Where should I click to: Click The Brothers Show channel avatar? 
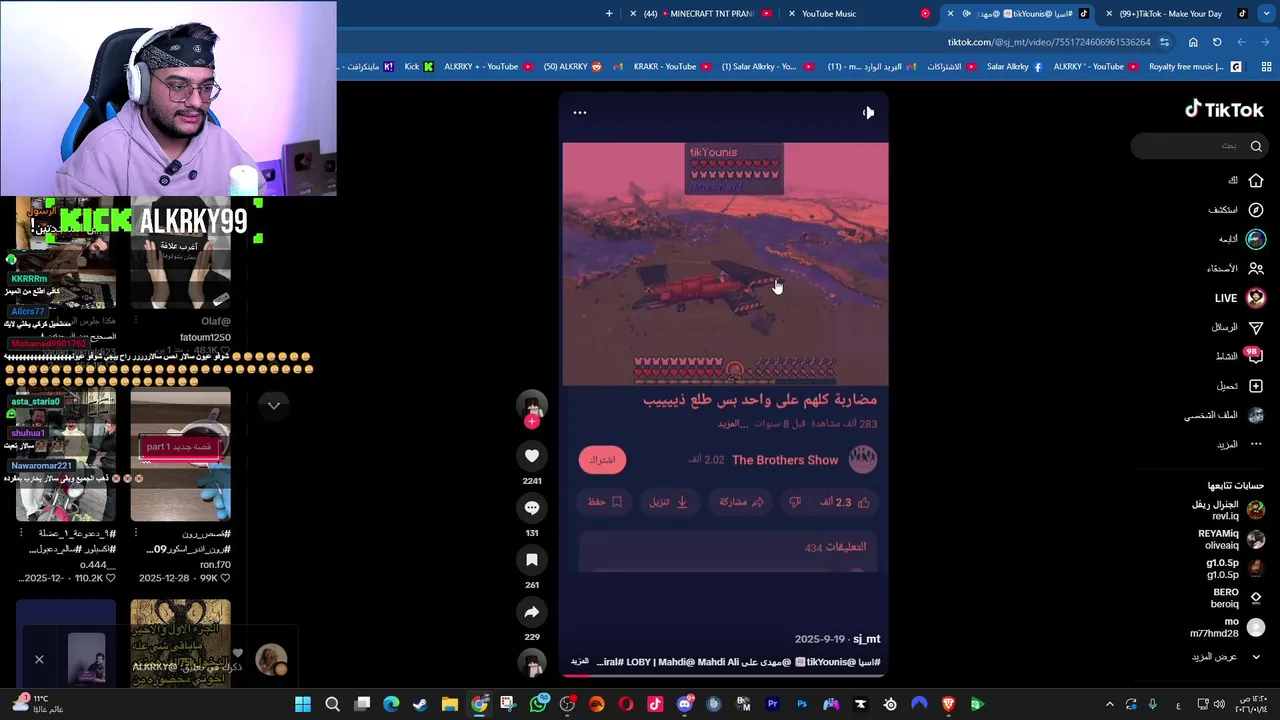[x=863, y=459]
